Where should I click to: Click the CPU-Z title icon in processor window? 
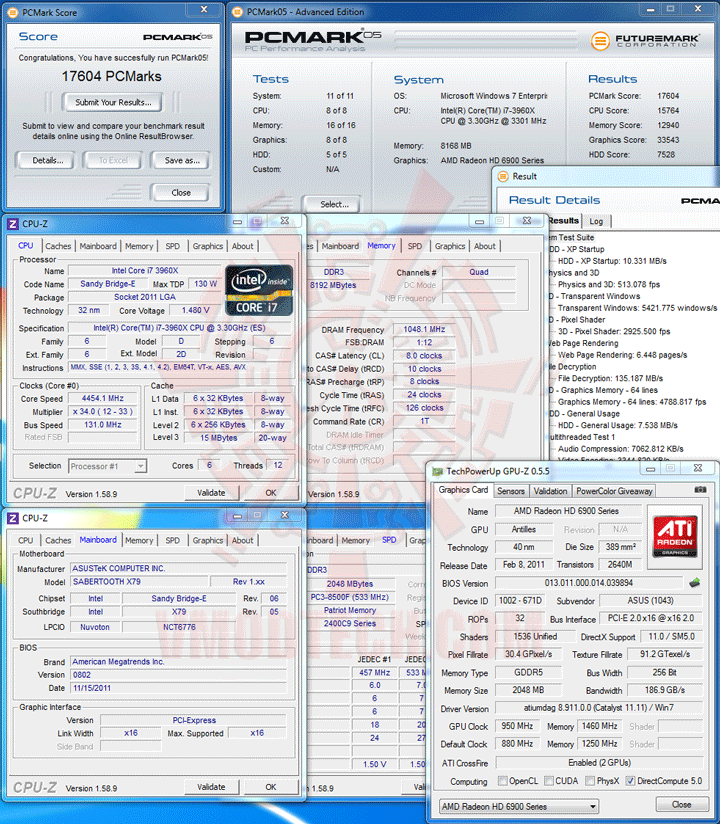13,224
